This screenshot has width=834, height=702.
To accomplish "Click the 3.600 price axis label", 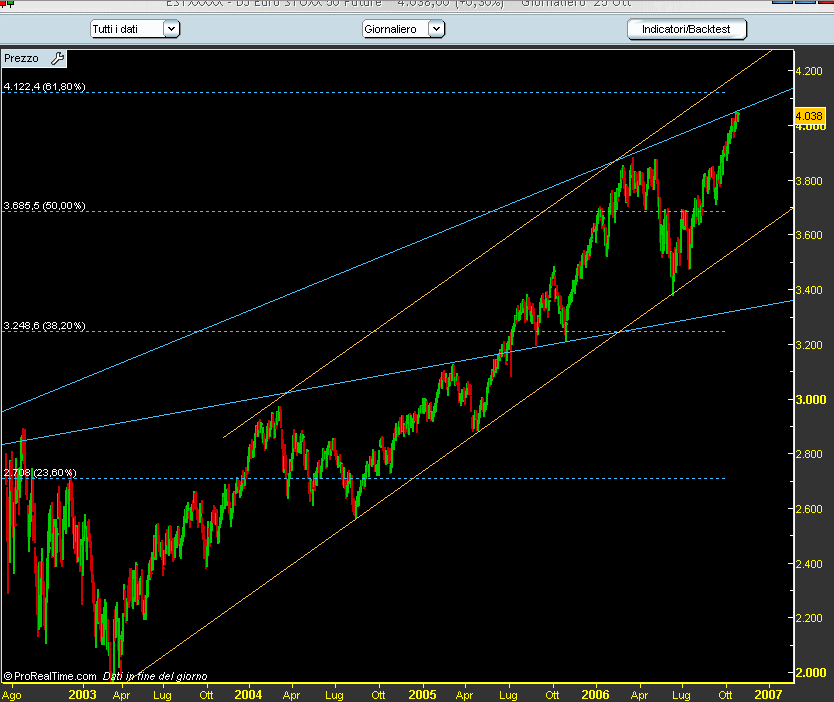I will (808, 235).
